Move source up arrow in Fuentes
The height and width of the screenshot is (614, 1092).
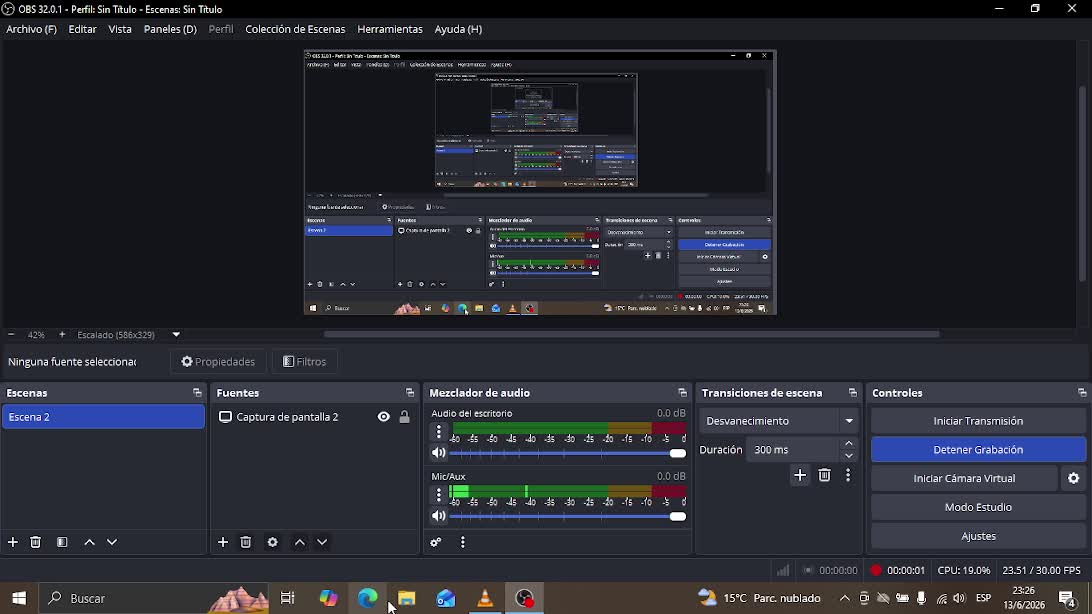click(x=299, y=542)
